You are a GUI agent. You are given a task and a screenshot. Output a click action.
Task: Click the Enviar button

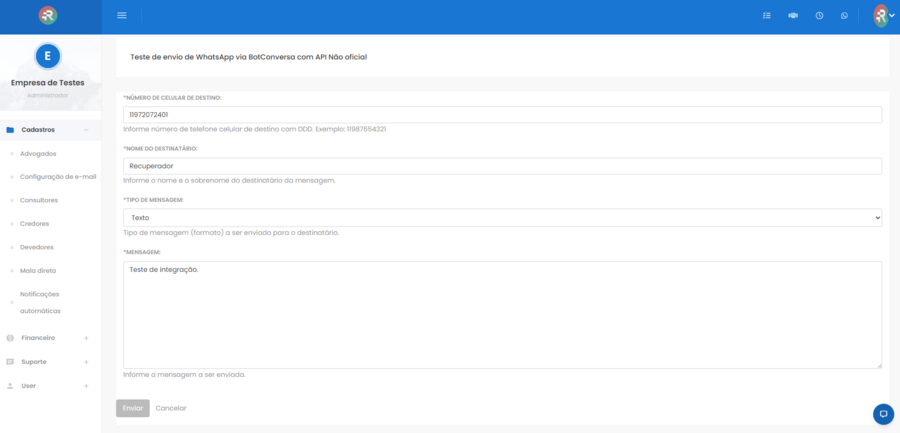tap(133, 408)
